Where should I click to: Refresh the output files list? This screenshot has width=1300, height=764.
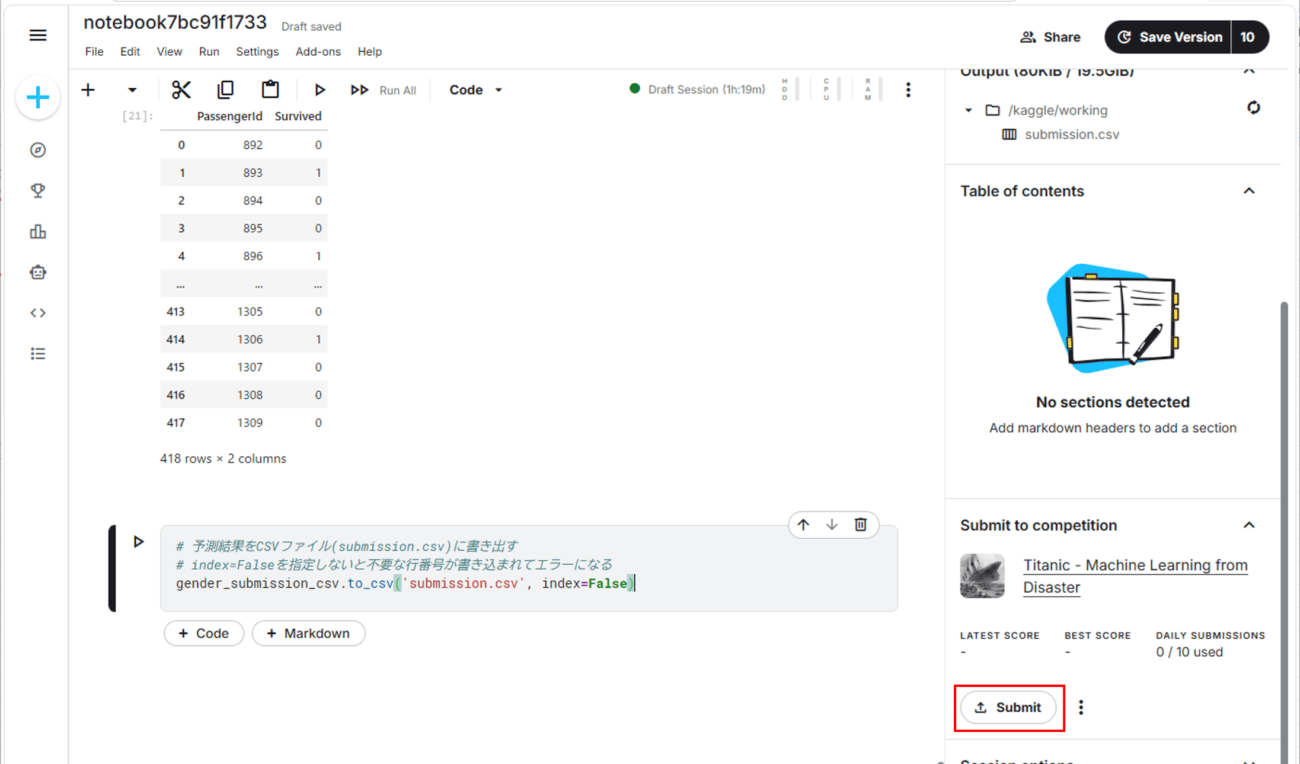(x=1253, y=108)
